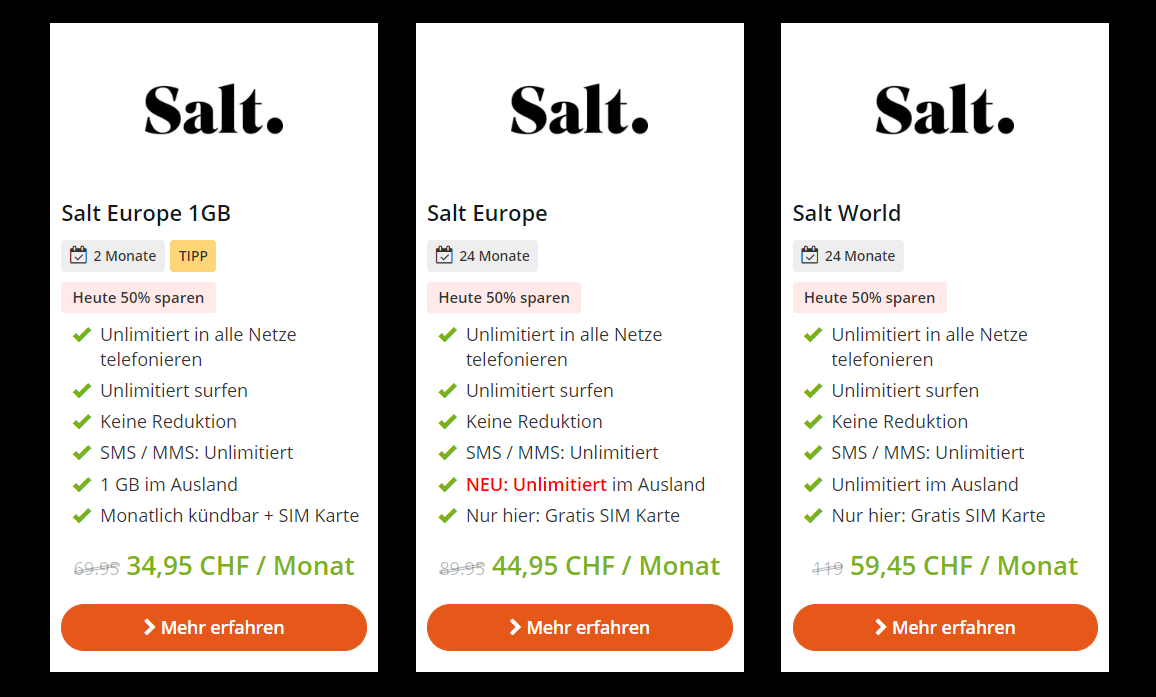The height and width of the screenshot is (697, 1156).
Task: Click the 34,95 CHF / Monat price
Action: [x=240, y=566]
